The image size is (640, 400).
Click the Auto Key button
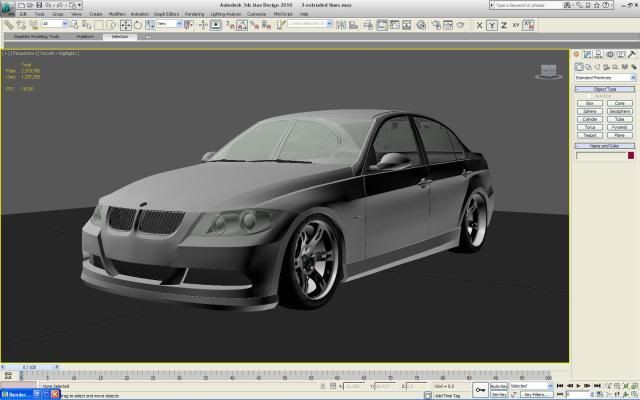499,386
